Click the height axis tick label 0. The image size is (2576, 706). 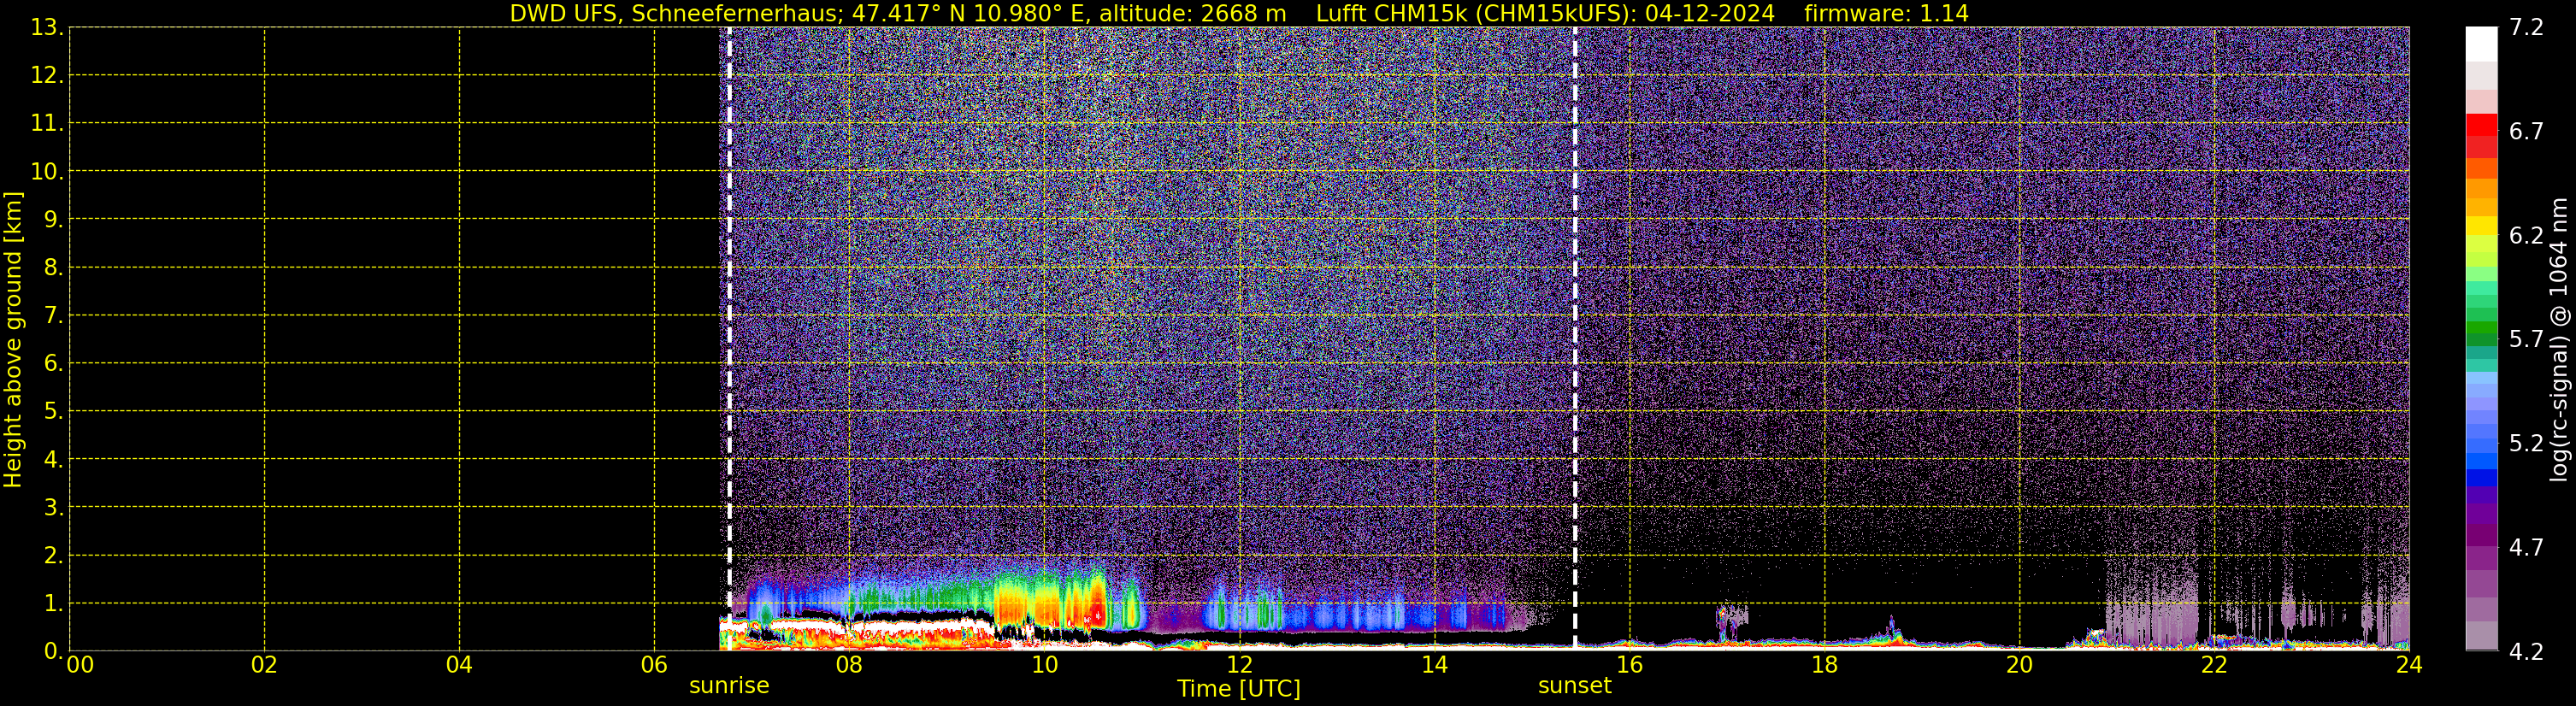point(52,651)
